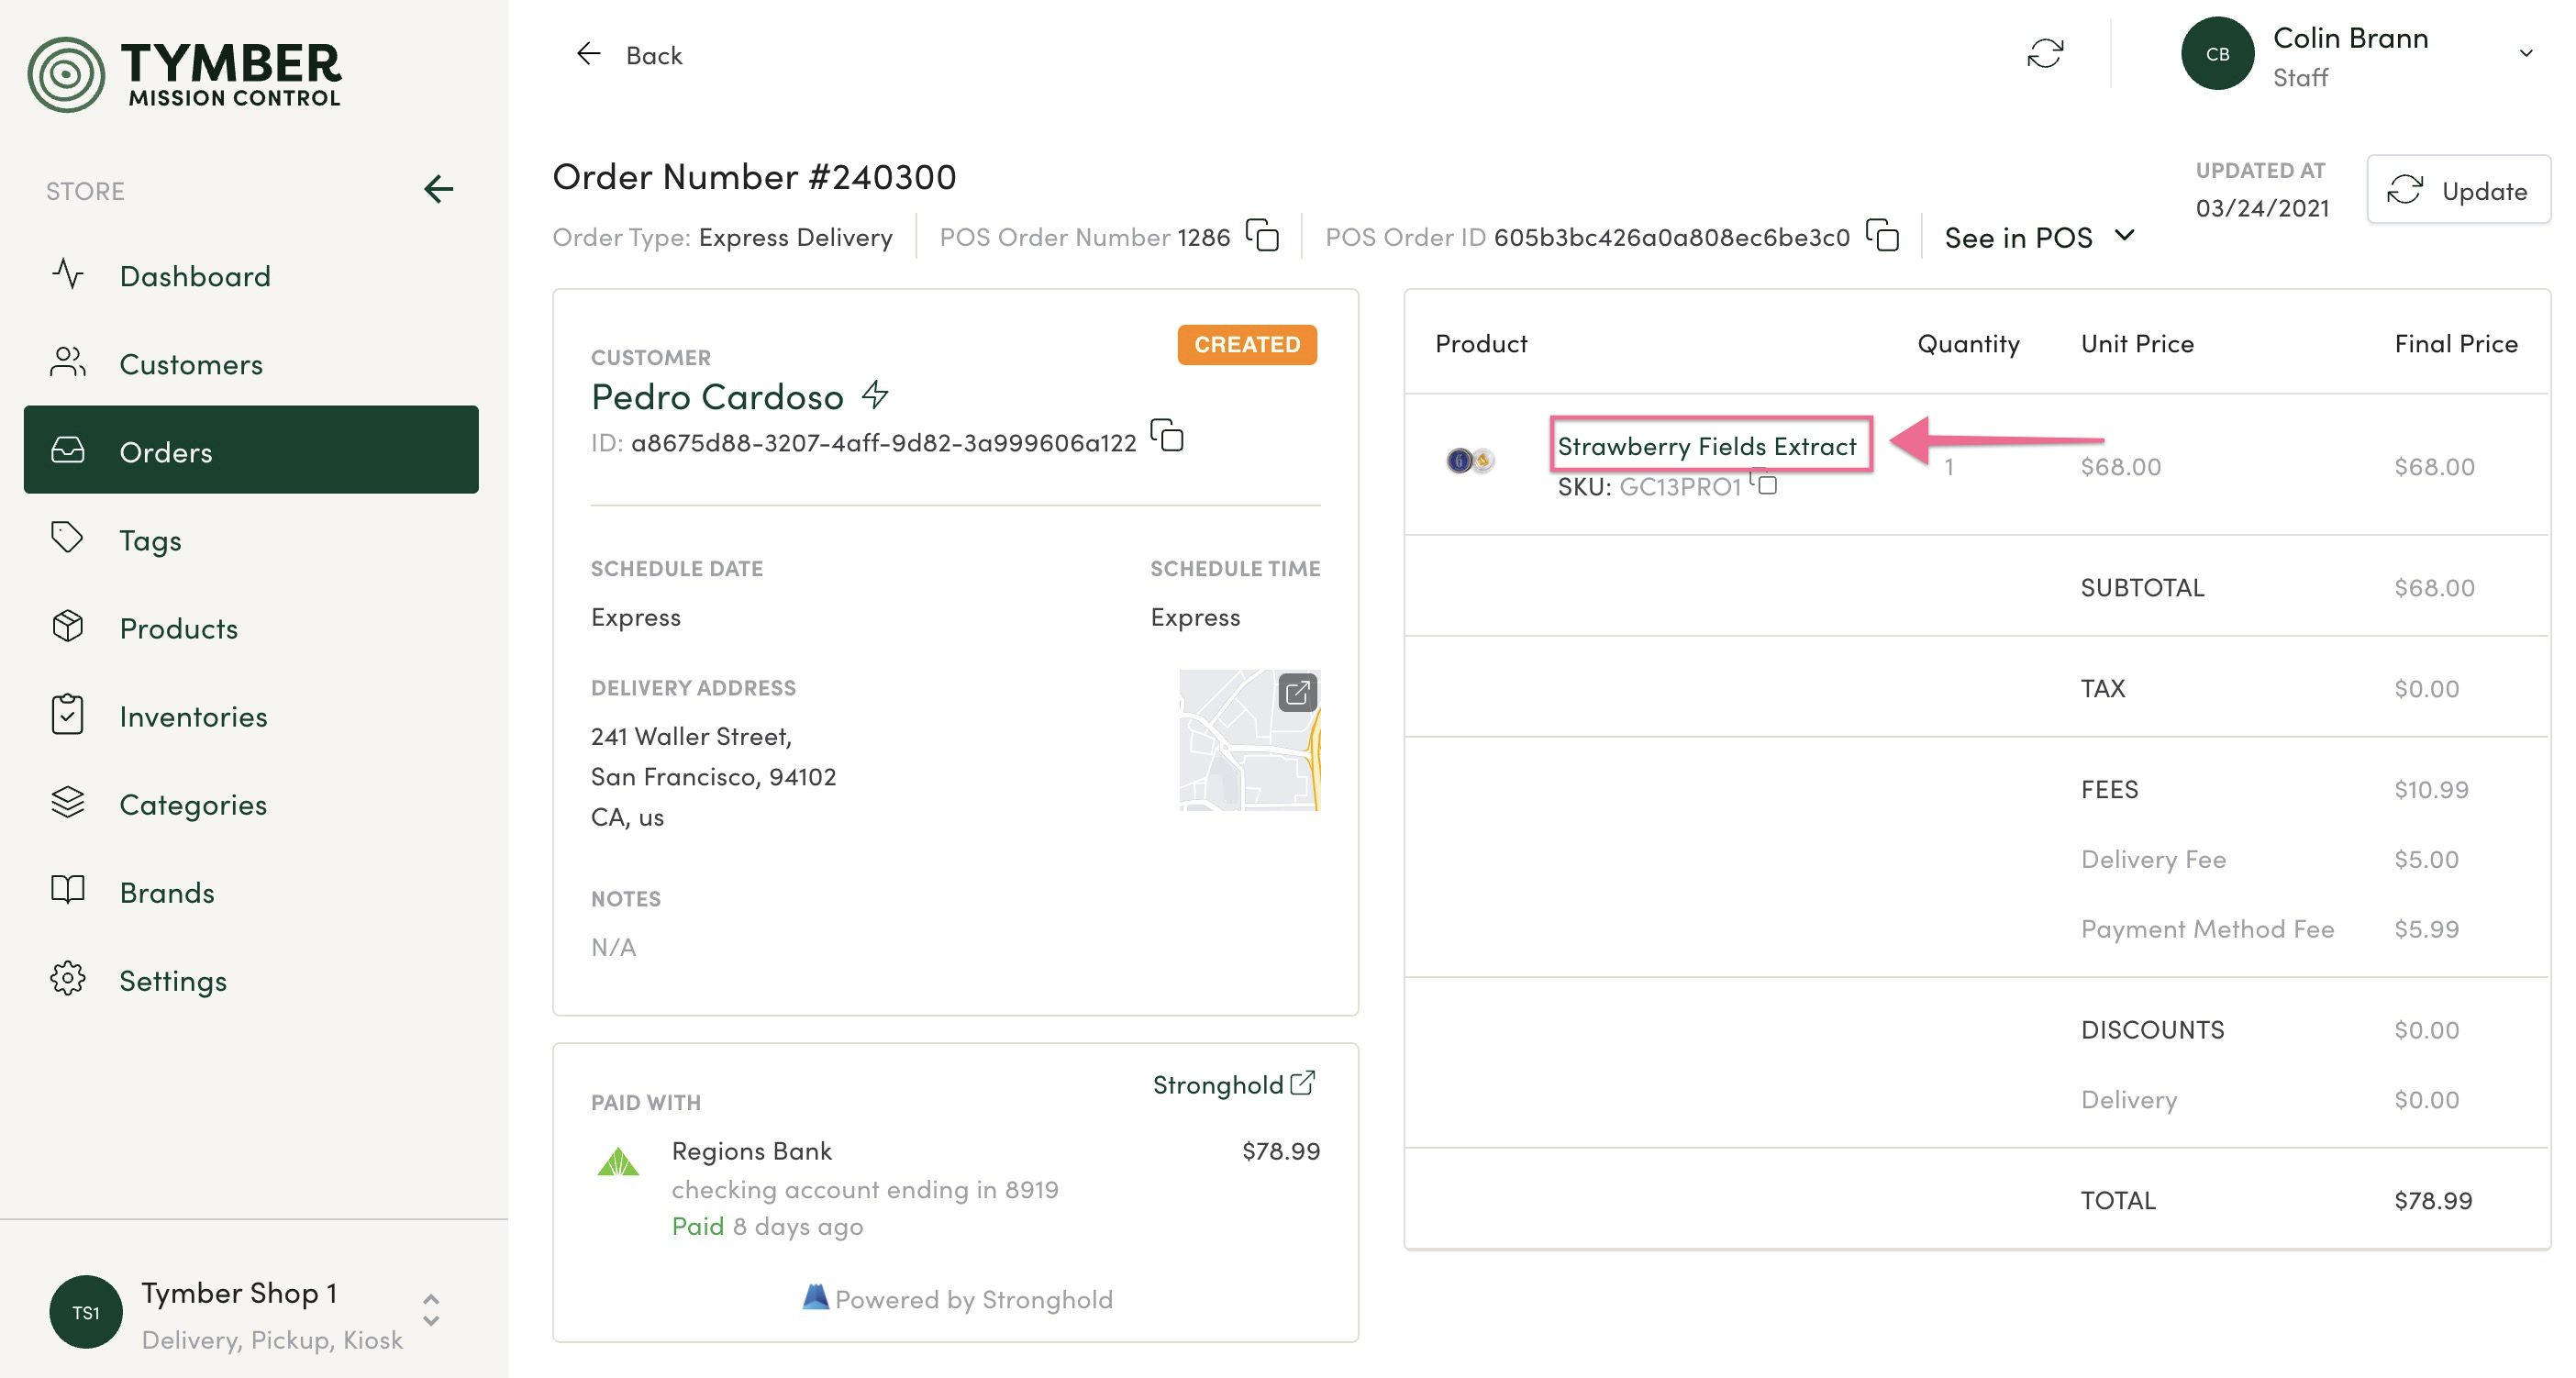The image size is (2576, 1378).
Task: Click the 'Delivery Fee' label
Action: [2153, 858]
